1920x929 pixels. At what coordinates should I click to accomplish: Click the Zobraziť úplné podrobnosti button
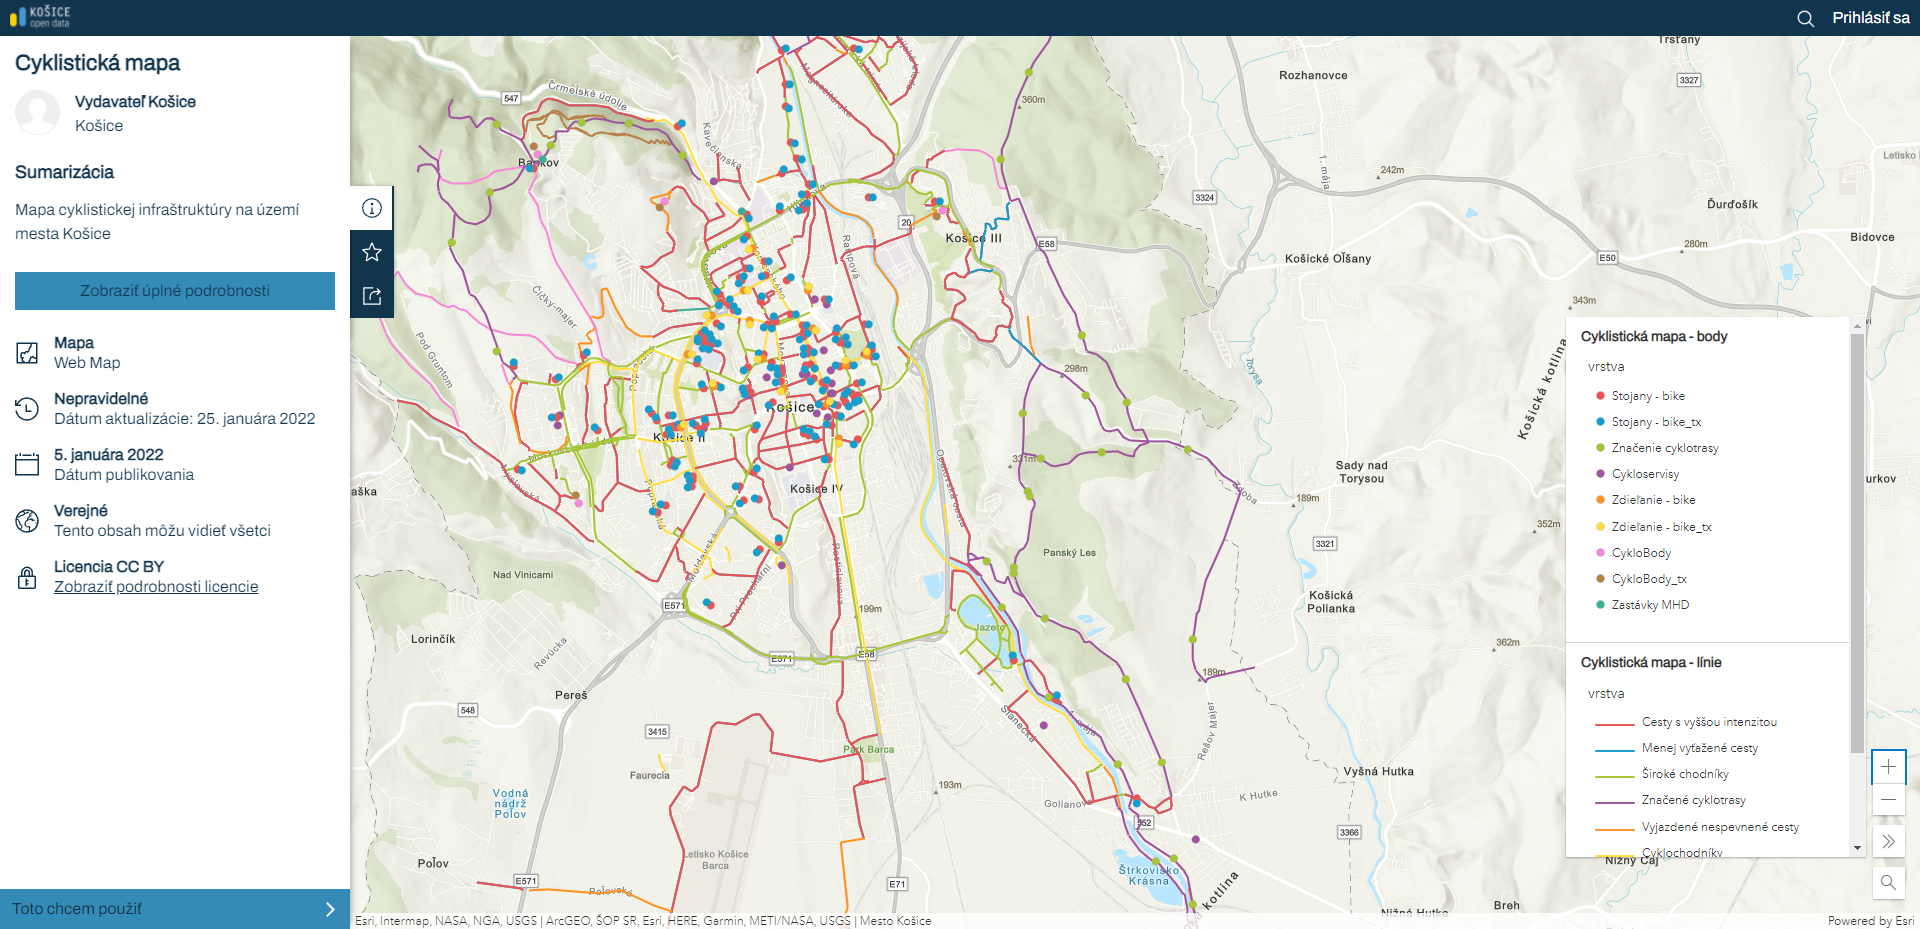coord(174,291)
